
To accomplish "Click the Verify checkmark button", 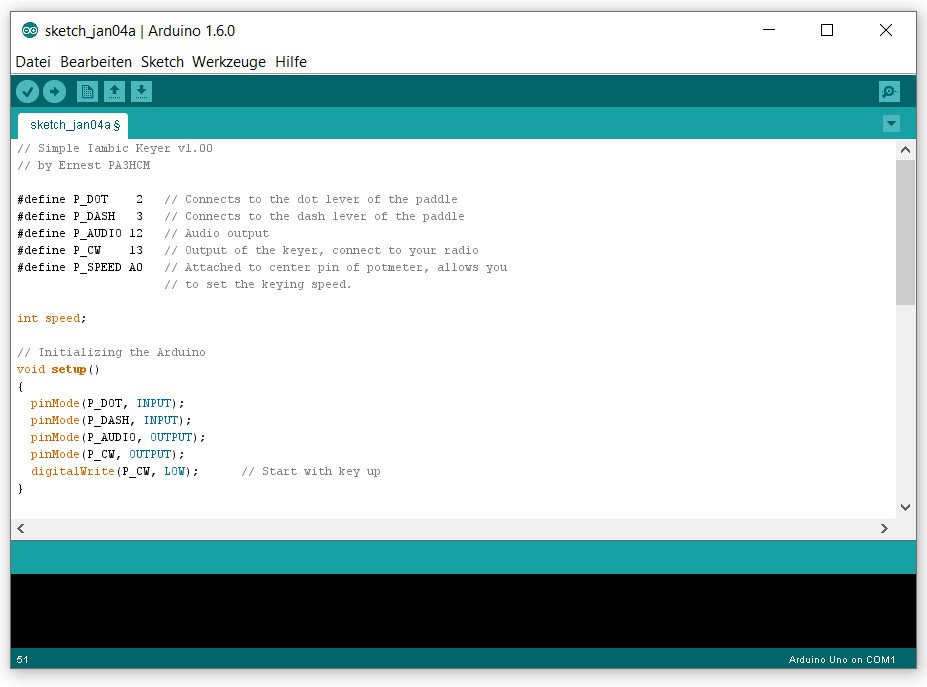I will (27, 92).
